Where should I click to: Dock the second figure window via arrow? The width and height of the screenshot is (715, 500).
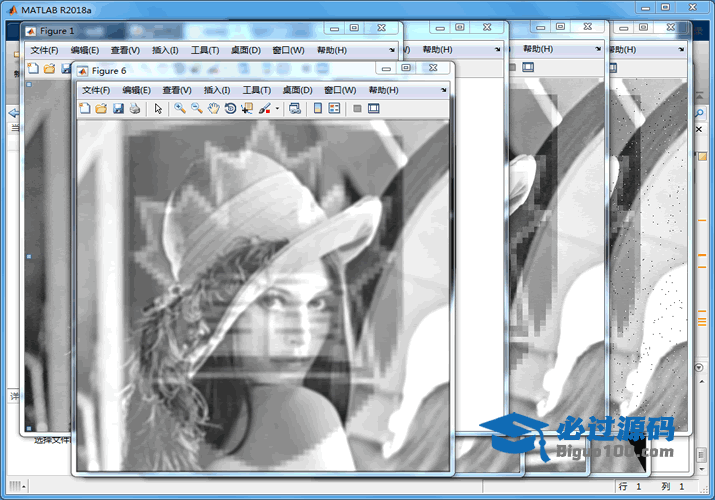[497, 49]
